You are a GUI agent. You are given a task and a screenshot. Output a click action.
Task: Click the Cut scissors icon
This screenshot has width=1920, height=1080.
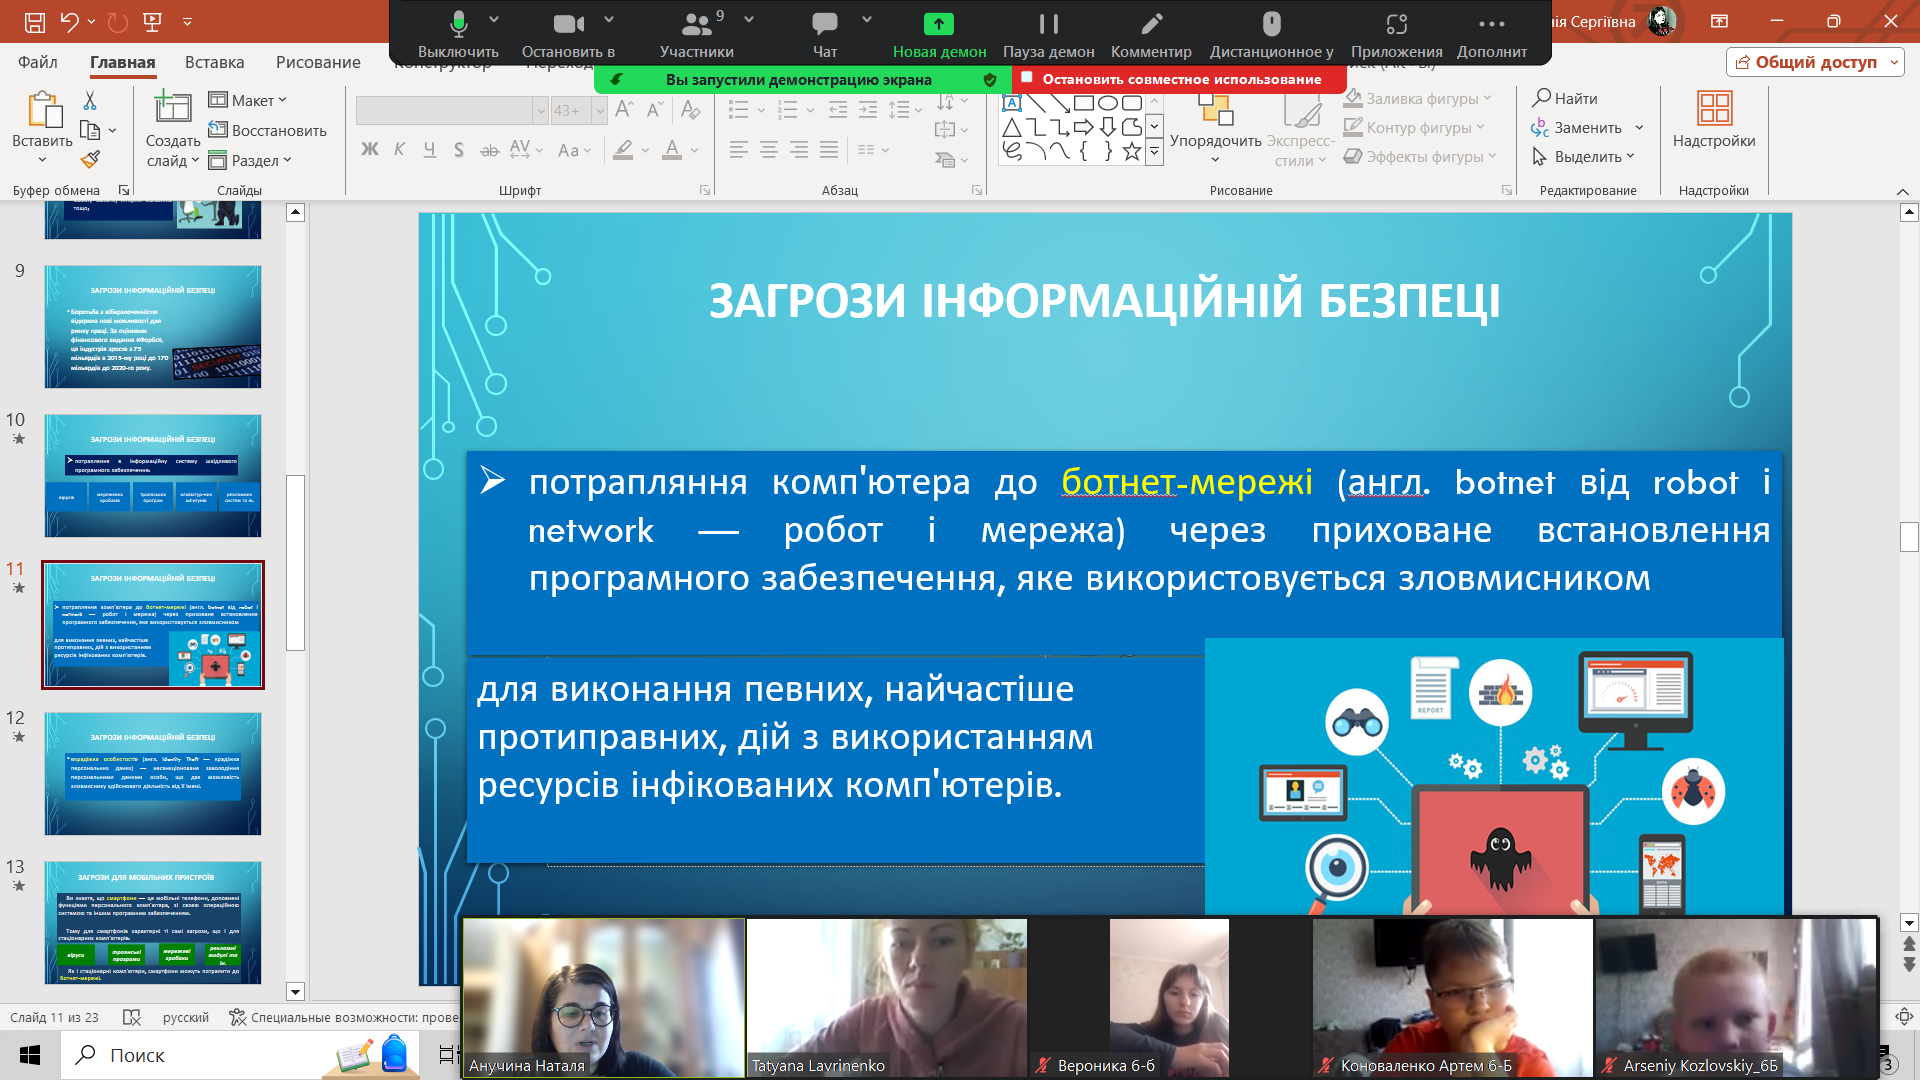90,101
